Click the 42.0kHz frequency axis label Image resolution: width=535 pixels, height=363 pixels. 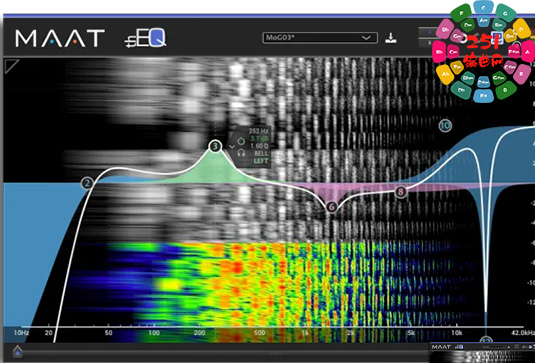pos(523,333)
